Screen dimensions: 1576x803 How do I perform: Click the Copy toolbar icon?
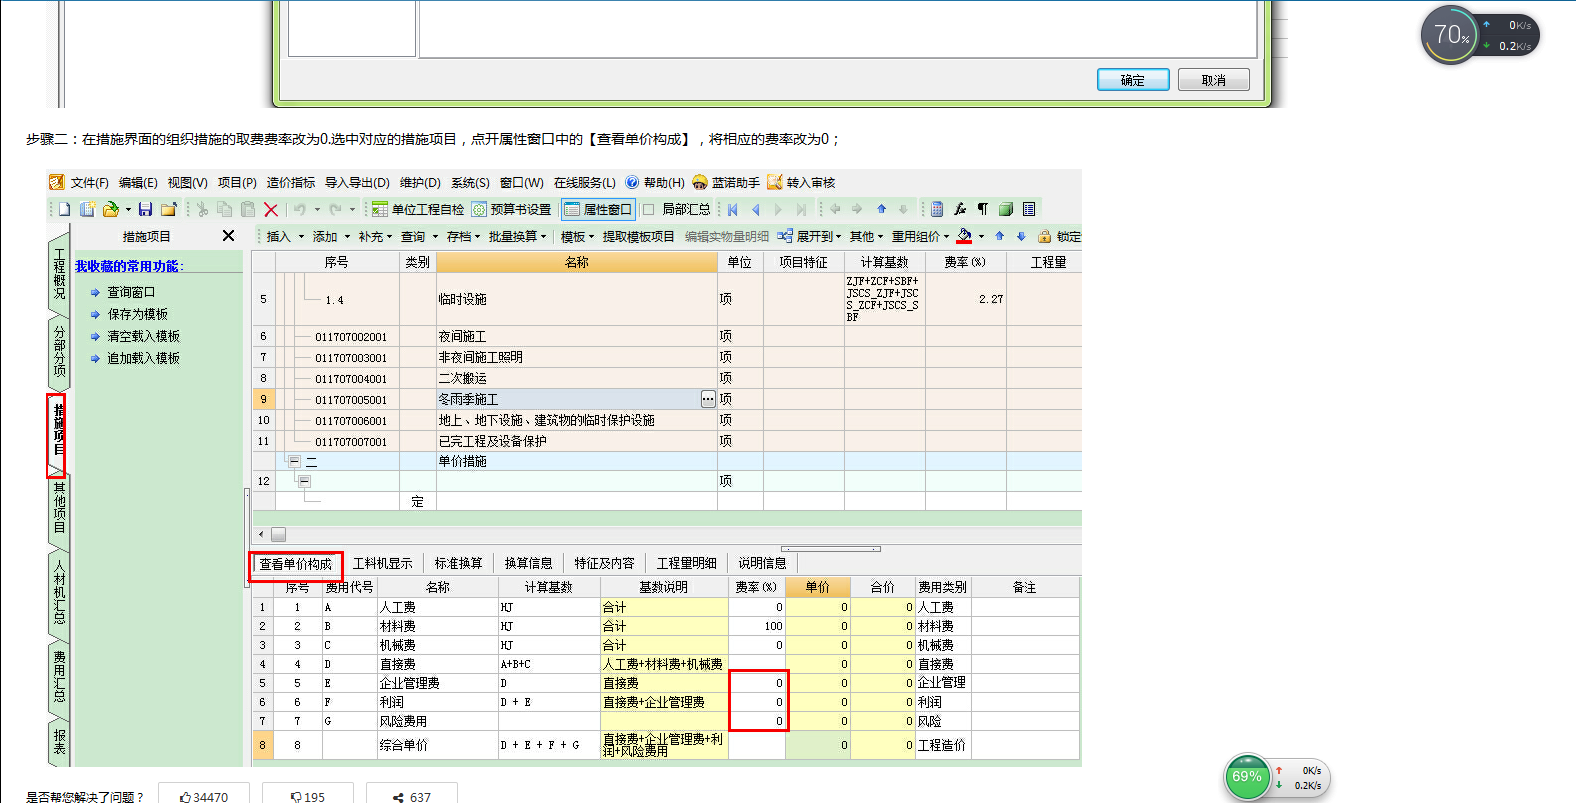tap(225, 209)
